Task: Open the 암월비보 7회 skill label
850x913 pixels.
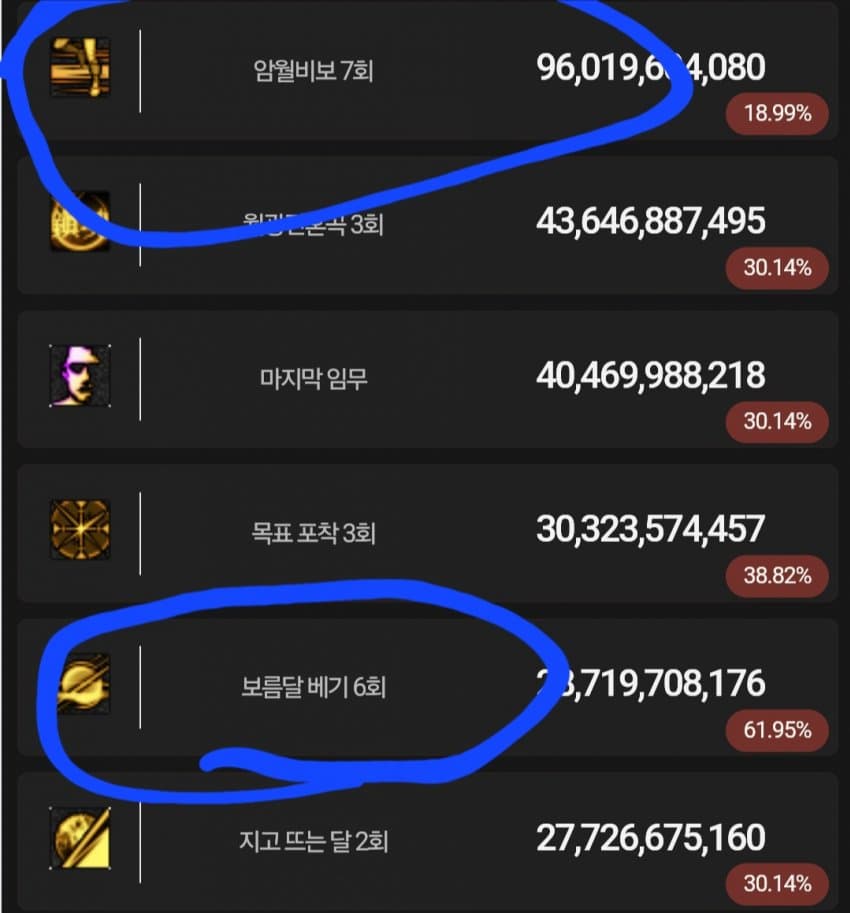Action: pos(313,71)
